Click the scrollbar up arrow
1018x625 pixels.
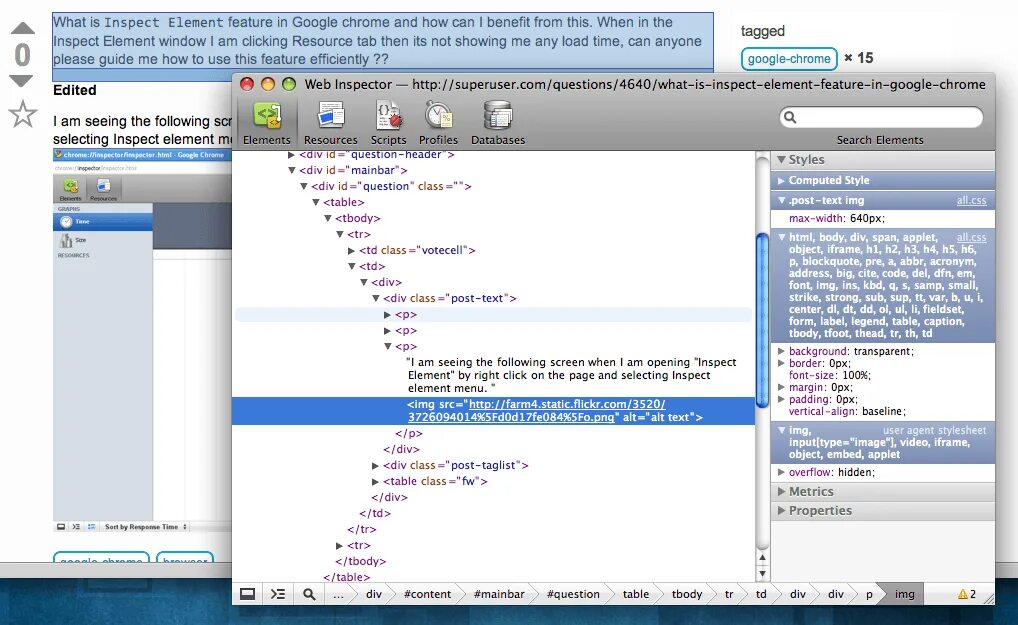pos(763,558)
